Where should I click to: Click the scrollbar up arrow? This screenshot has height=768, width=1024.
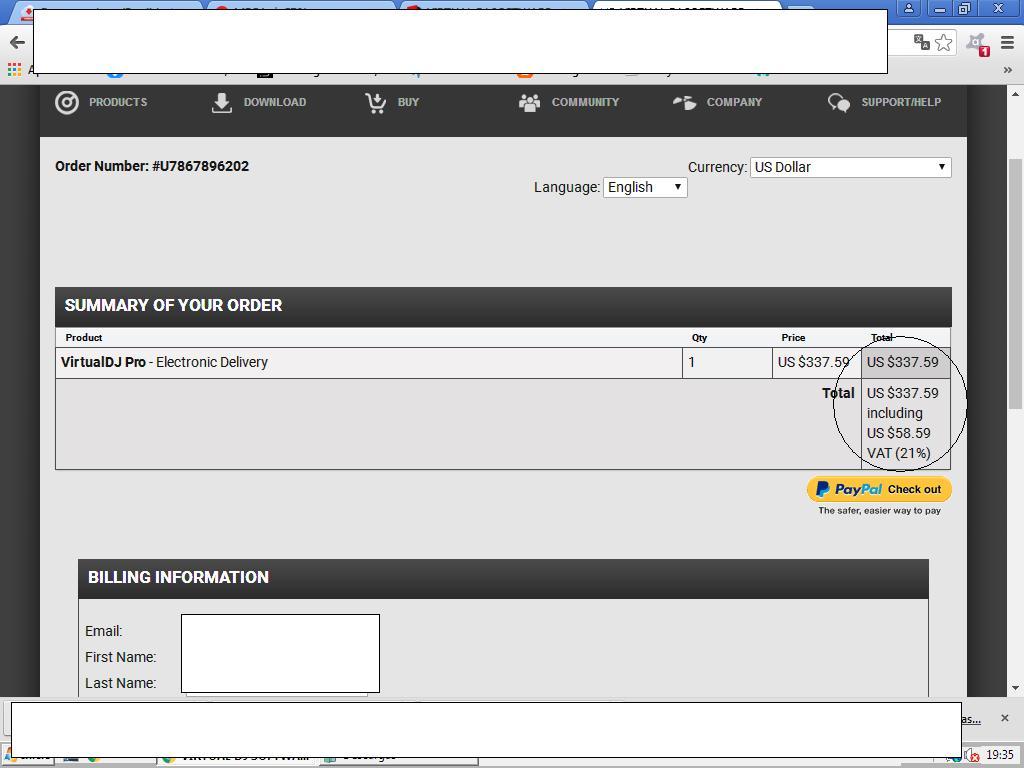click(1015, 95)
